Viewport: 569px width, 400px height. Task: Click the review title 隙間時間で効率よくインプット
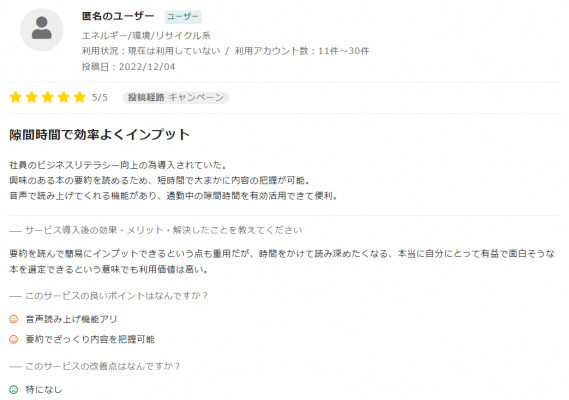click(100, 134)
